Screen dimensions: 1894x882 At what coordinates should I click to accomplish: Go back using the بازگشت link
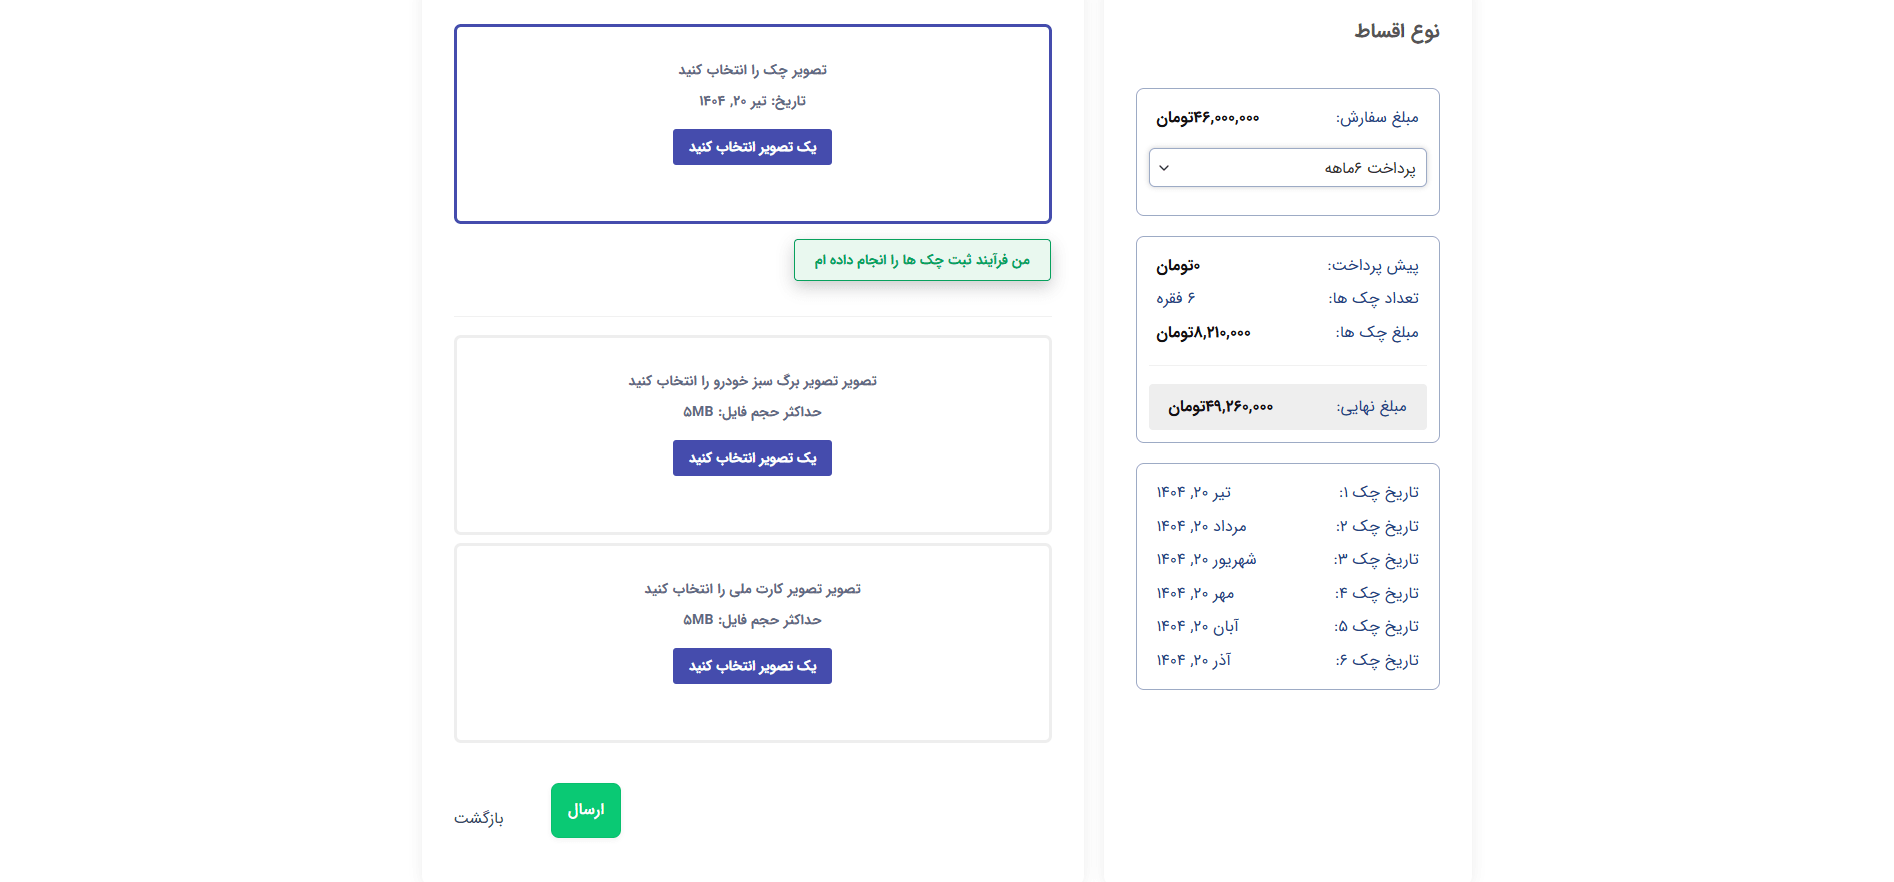479,818
